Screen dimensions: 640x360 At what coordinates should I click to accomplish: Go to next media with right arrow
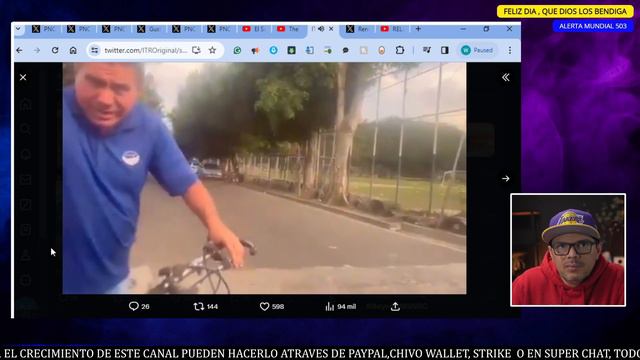pos(505,178)
